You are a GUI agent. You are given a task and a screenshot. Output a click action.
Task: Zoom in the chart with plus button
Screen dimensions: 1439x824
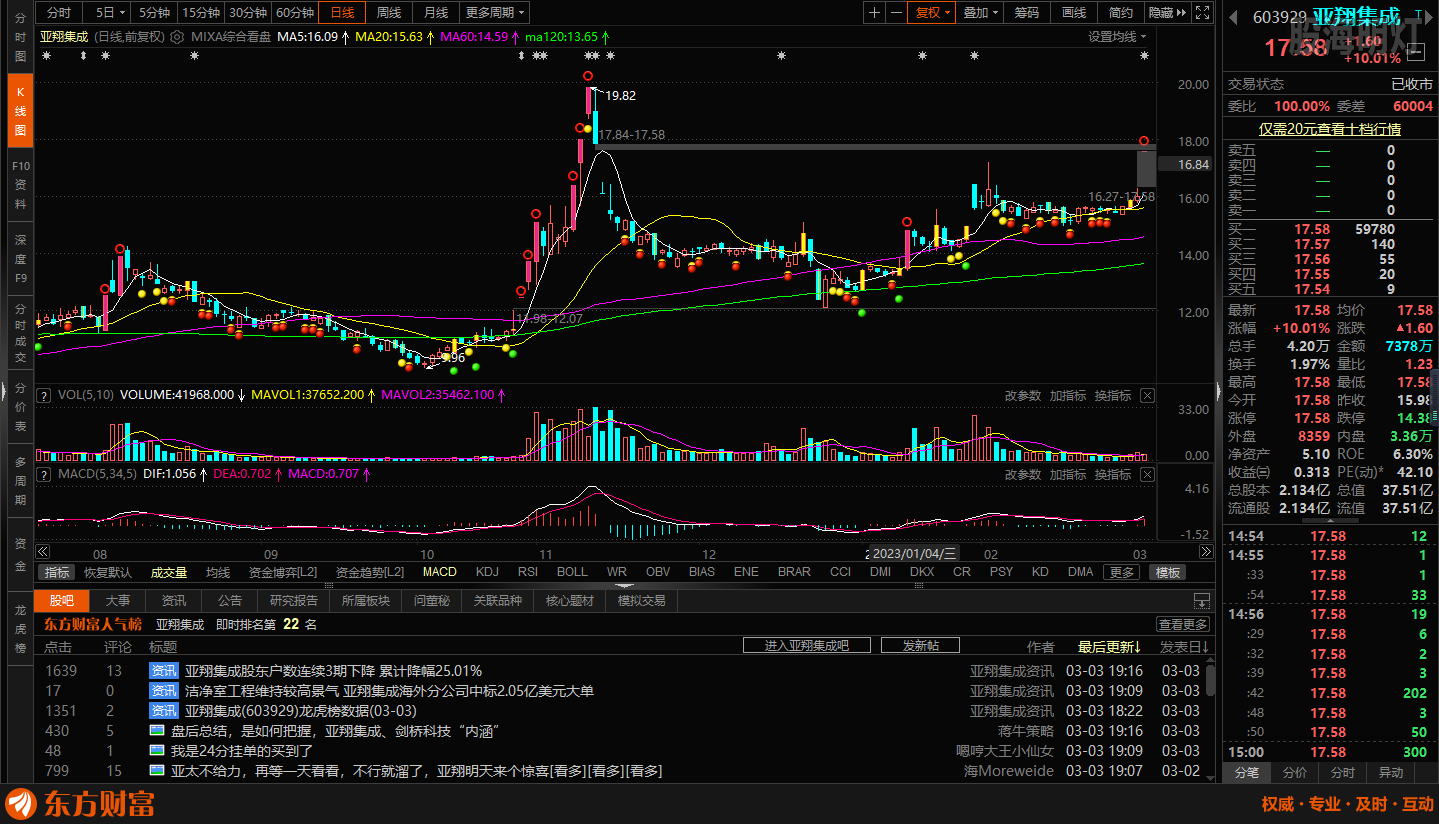click(x=875, y=13)
